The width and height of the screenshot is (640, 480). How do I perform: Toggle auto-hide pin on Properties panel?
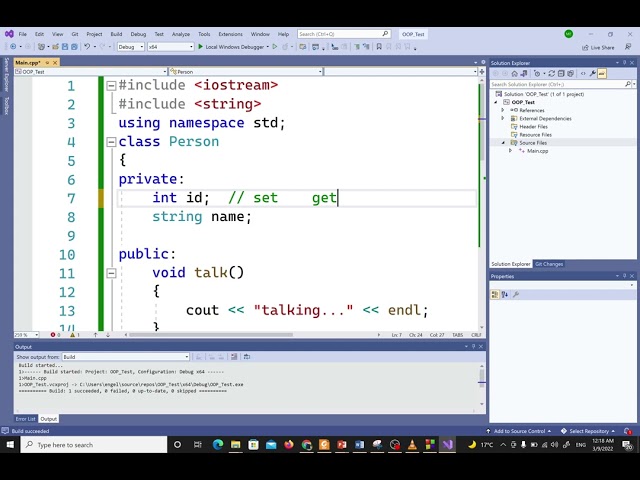(x=624, y=276)
